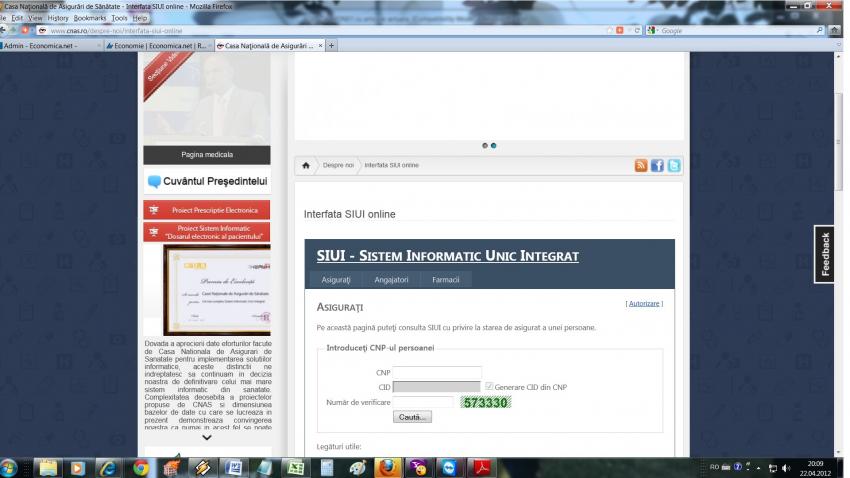The width and height of the screenshot is (850, 478).
Task: Click the search magnifier in Google box
Action: point(820,30)
